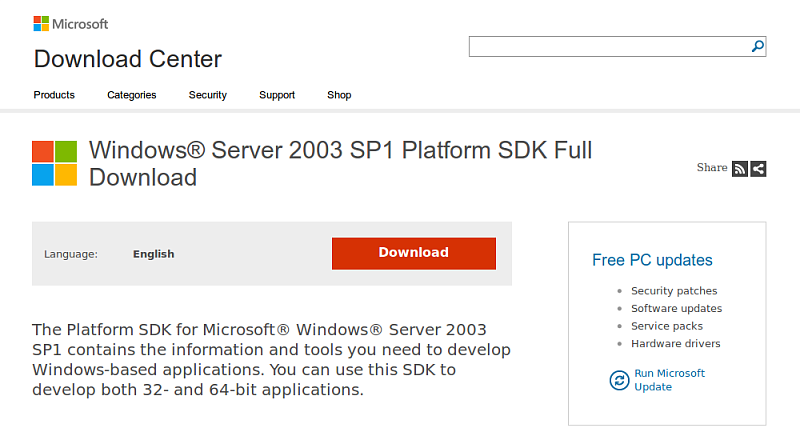Click the Microsoft logo in header
The image size is (800, 436).
[71, 23]
